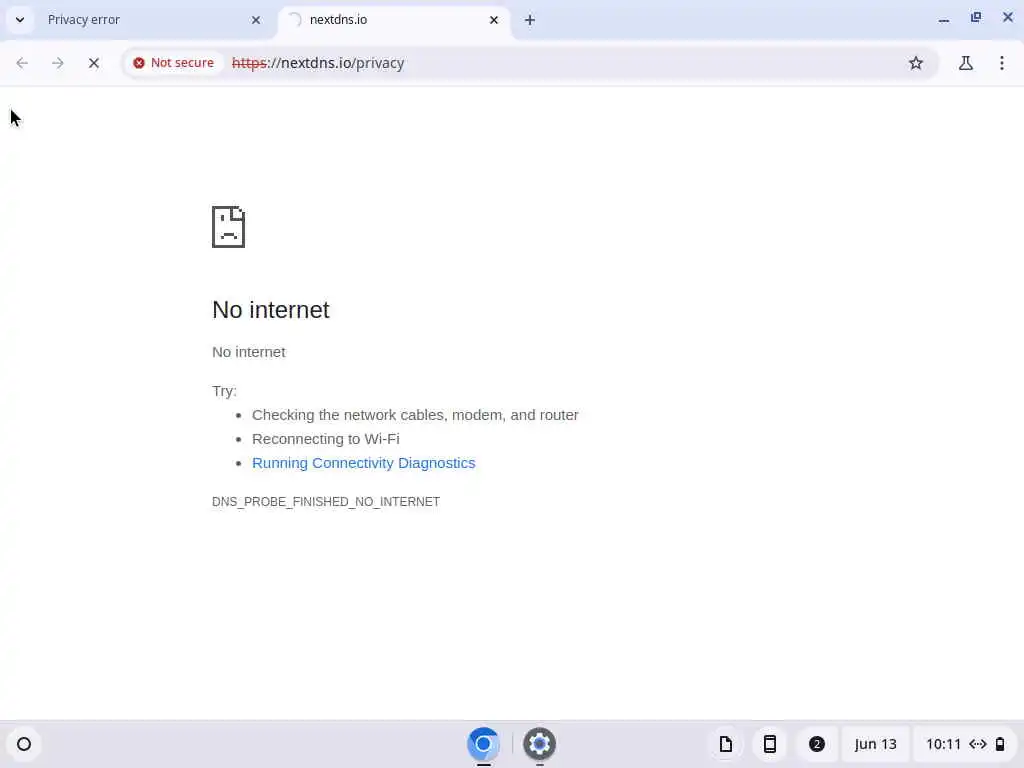Open a new tab with plus button
Screen dimensions: 1024x768
pos(530,20)
